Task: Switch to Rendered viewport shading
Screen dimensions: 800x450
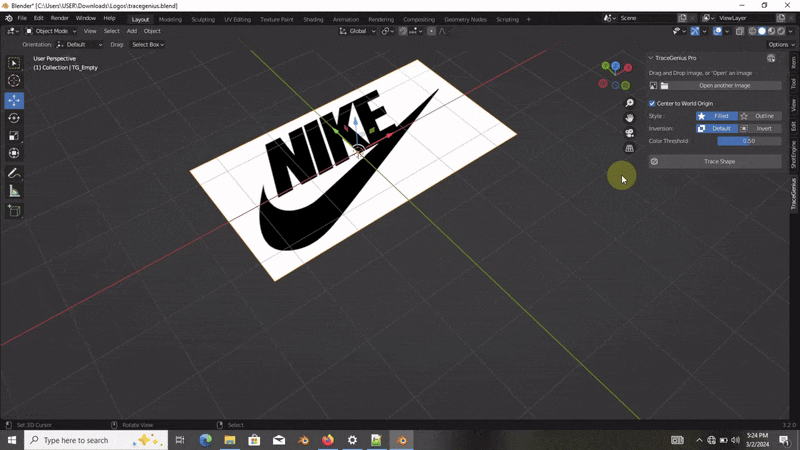Action: point(781,31)
